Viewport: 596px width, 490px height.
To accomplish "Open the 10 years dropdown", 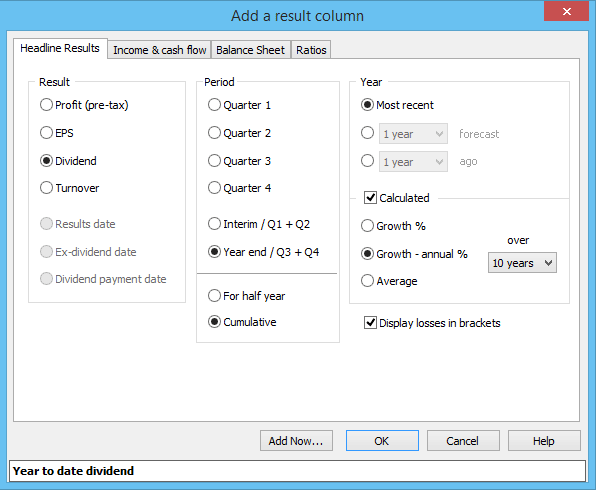I will [x=522, y=263].
